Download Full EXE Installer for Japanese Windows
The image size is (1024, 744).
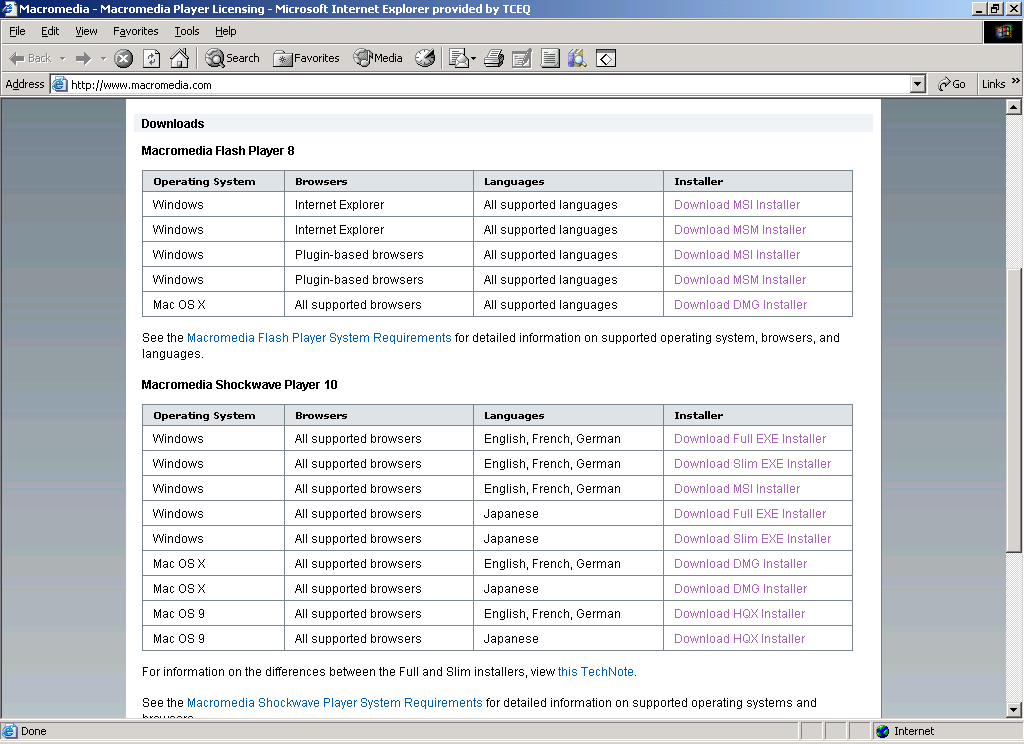pos(750,514)
